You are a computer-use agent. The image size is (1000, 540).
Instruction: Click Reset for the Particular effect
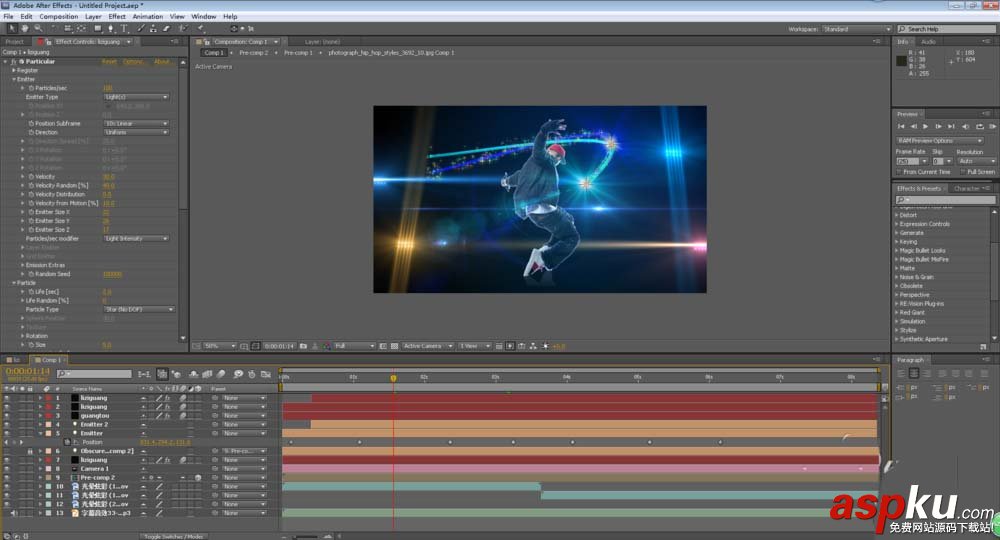point(109,62)
